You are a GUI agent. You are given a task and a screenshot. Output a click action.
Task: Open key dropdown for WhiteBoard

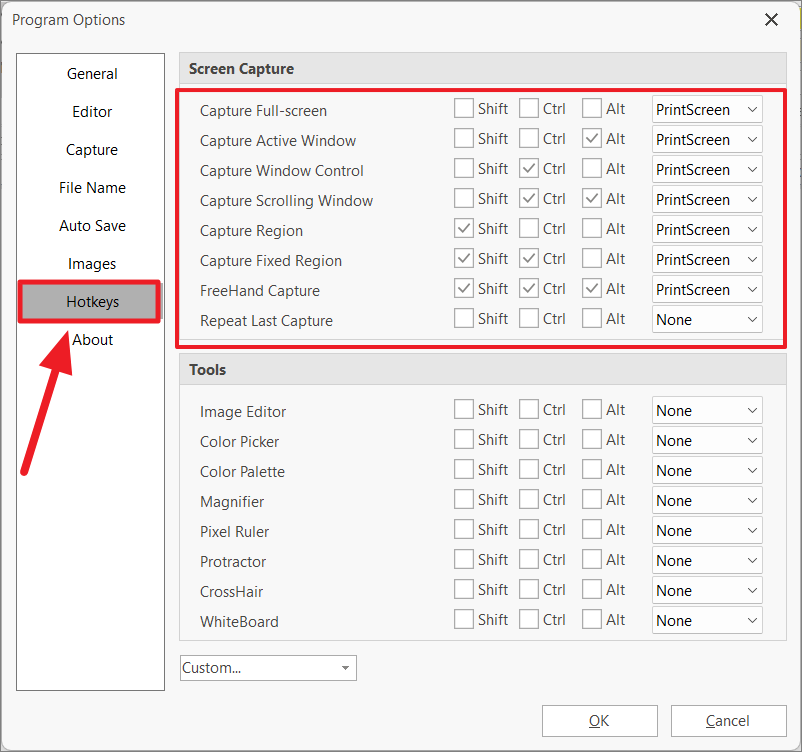click(707, 621)
